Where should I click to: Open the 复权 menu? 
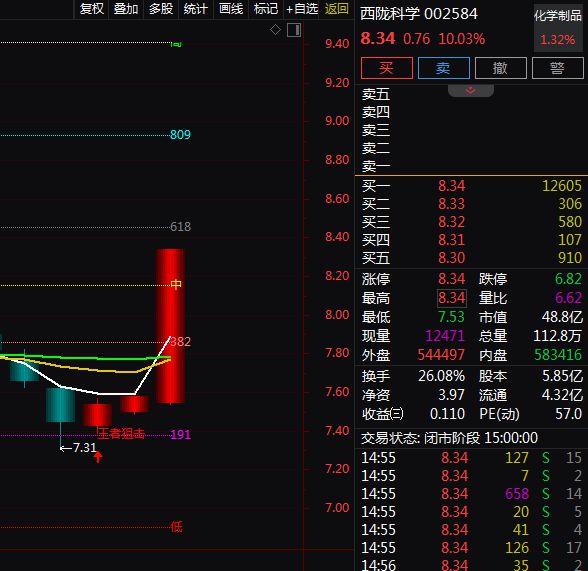(92, 9)
